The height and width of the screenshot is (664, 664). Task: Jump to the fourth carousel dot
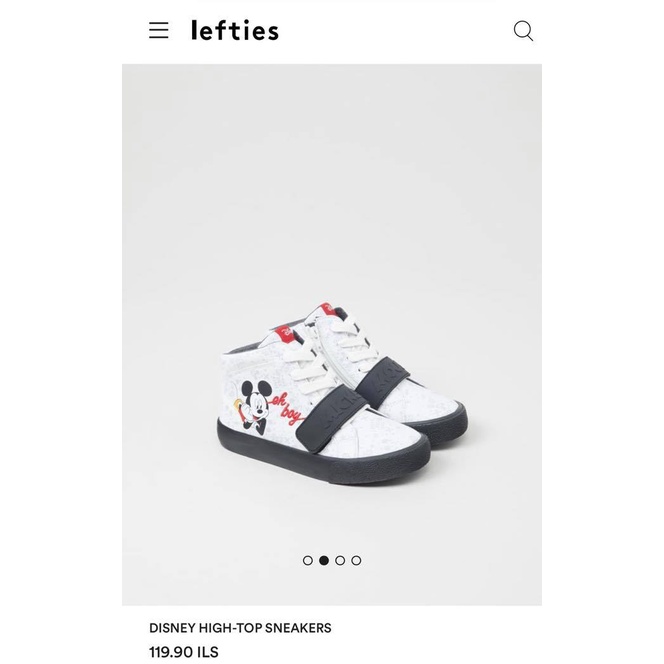click(x=356, y=560)
